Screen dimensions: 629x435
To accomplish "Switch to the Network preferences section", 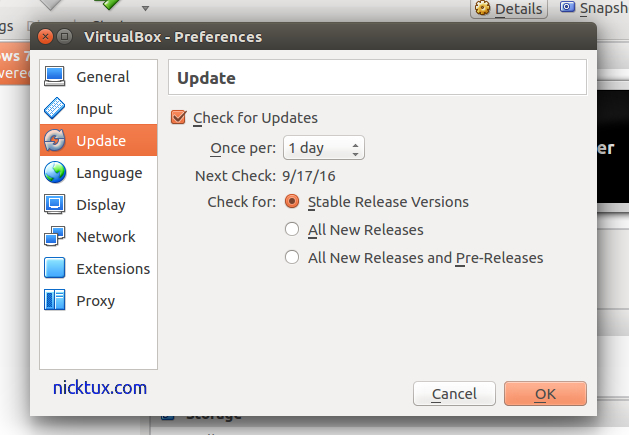I will pyautogui.click(x=105, y=237).
